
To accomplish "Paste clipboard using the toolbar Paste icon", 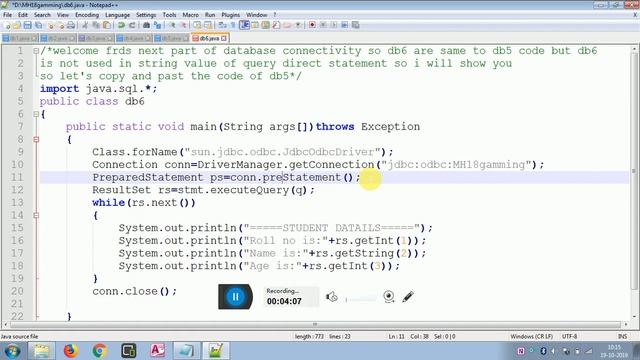I will tap(107, 25).
